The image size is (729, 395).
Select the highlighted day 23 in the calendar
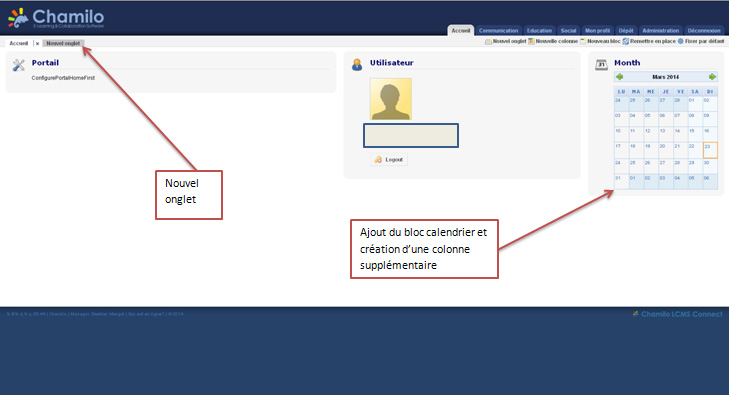[x=710, y=150]
